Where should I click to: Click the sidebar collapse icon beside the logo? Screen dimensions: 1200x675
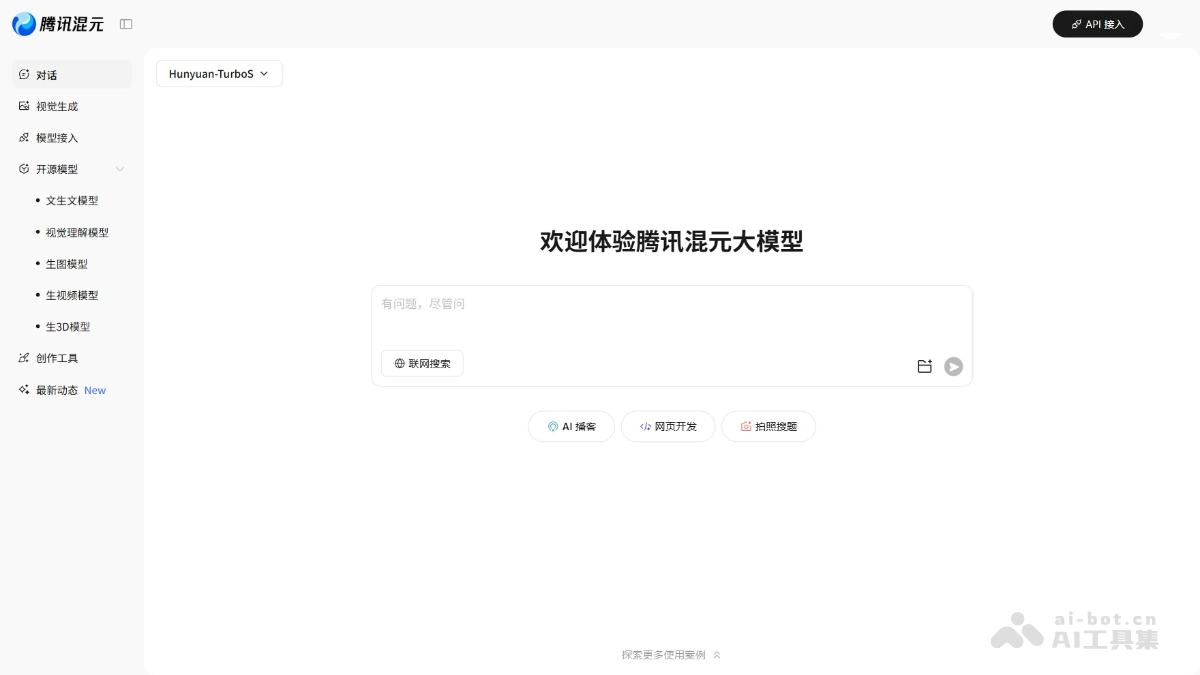[x=125, y=23]
